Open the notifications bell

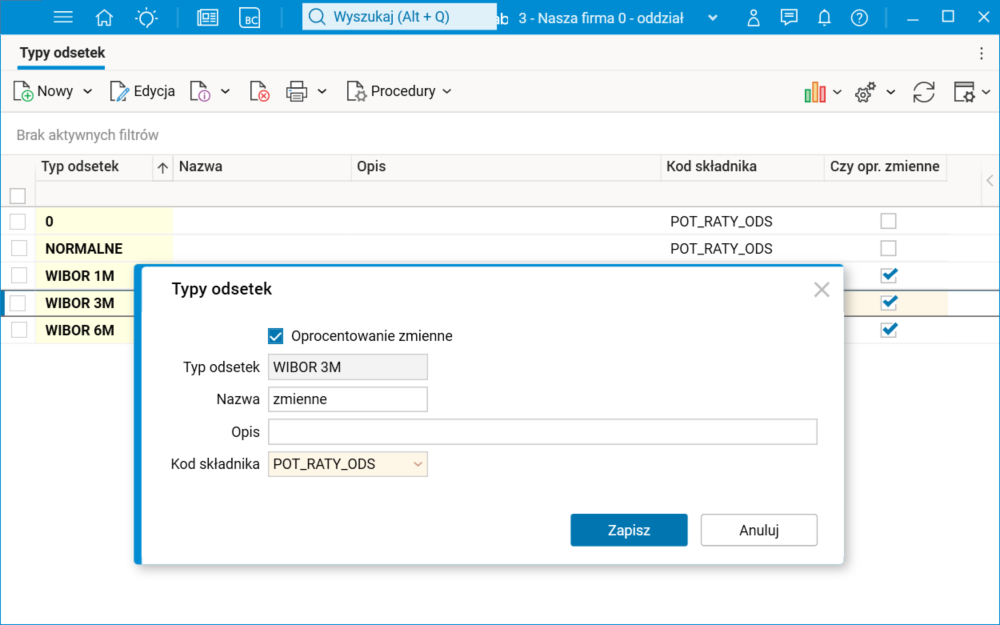click(824, 17)
